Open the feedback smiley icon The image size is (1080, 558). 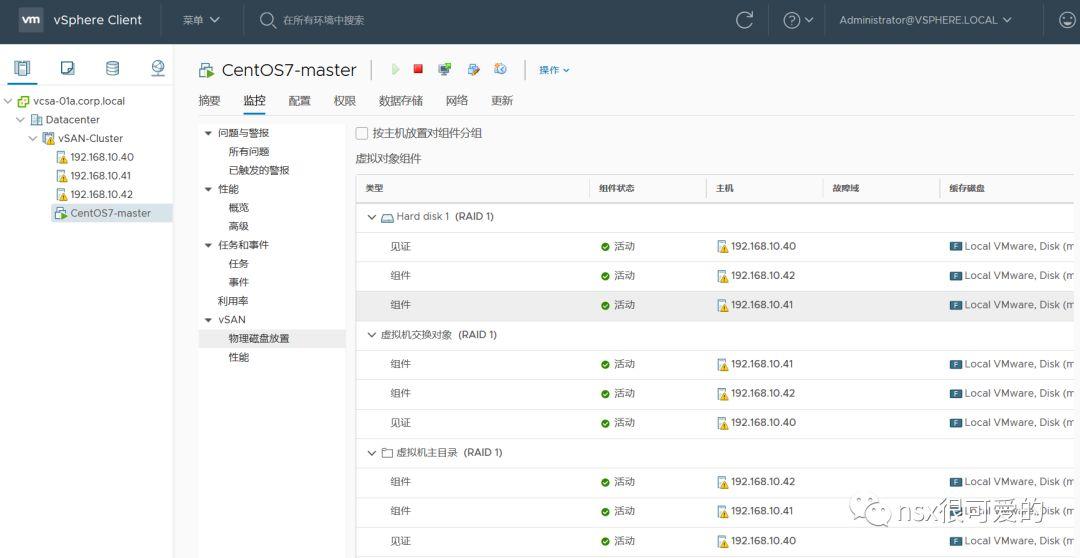pyautogui.click(x=1066, y=20)
